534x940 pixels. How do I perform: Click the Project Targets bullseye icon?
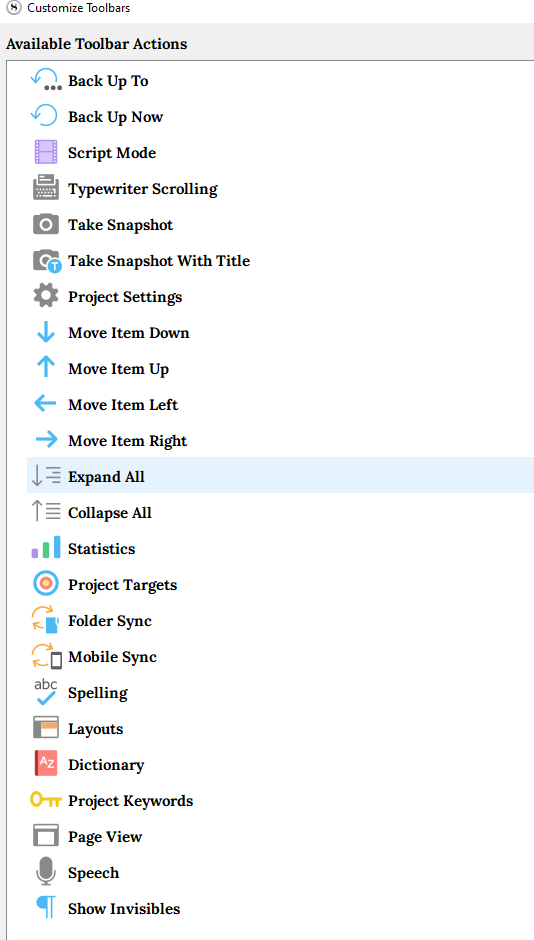(46, 584)
